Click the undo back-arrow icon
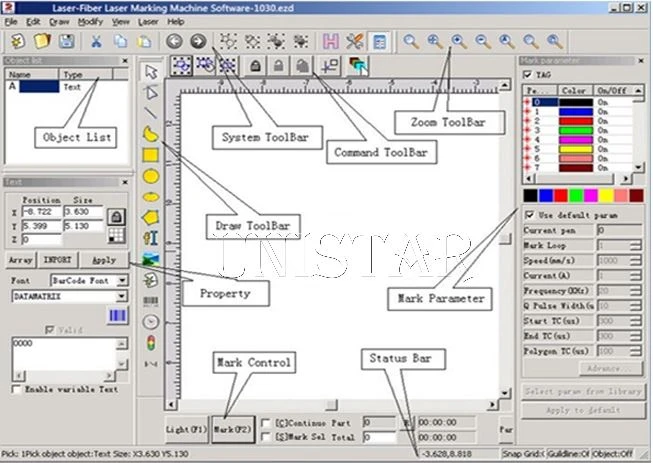The width and height of the screenshot is (653, 463). click(174, 41)
